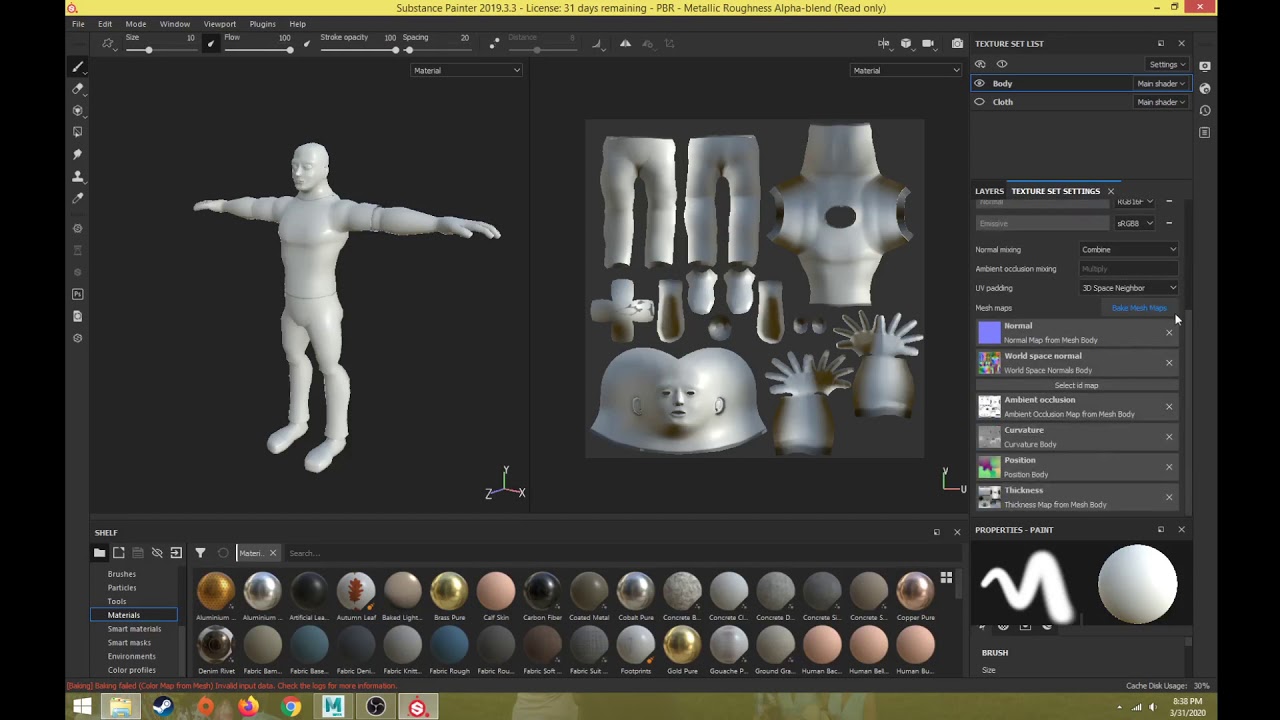Open the Texture Set List Settings dropdown

coord(1167,65)
